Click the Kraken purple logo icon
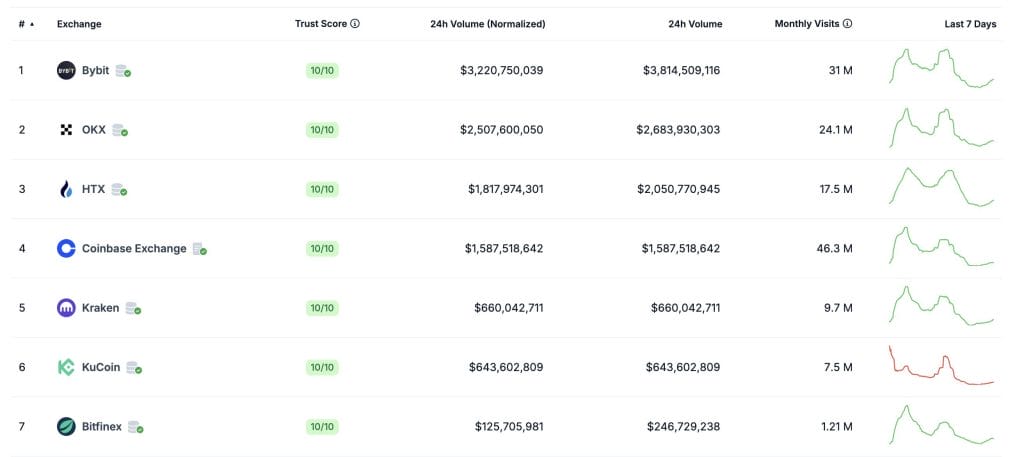1024x457 pixels. [x=66, y=308]
